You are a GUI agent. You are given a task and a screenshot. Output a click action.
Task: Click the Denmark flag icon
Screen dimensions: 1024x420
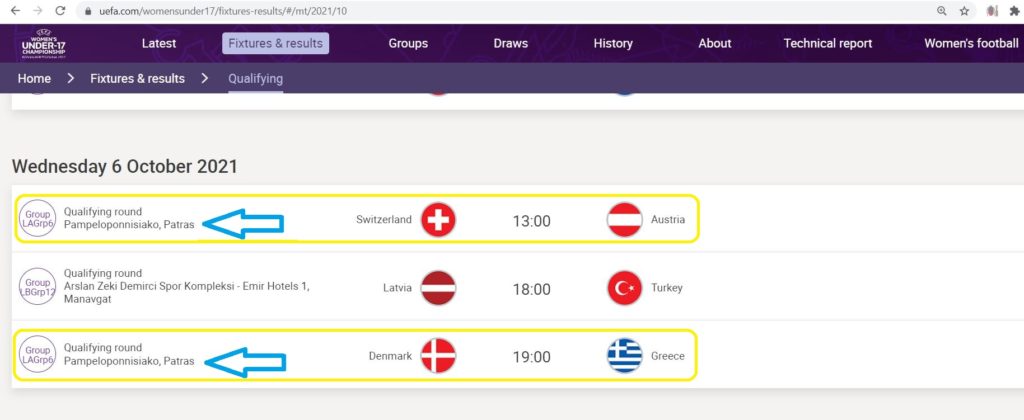pyautogui.click(x=438, y=356)
